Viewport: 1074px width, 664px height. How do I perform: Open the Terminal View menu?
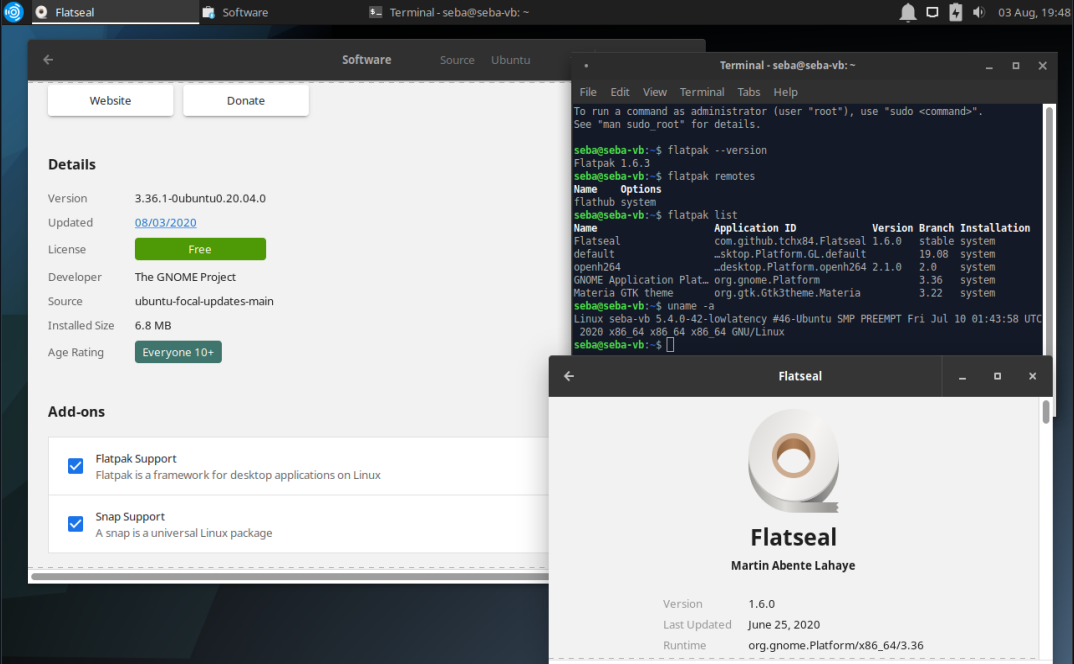[x=655, y=92]
